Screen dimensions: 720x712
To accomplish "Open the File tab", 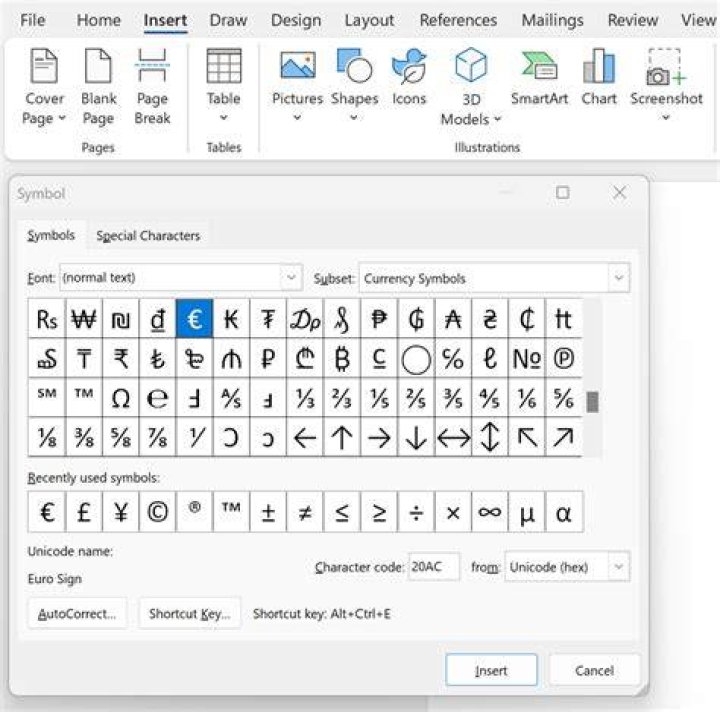I will (33, 20).
